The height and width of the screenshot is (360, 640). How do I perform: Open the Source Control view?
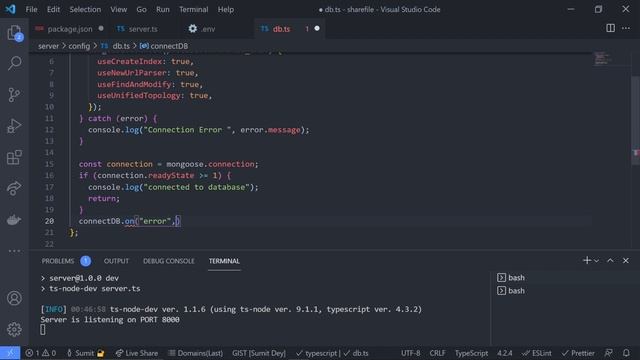tap(14, 95)
